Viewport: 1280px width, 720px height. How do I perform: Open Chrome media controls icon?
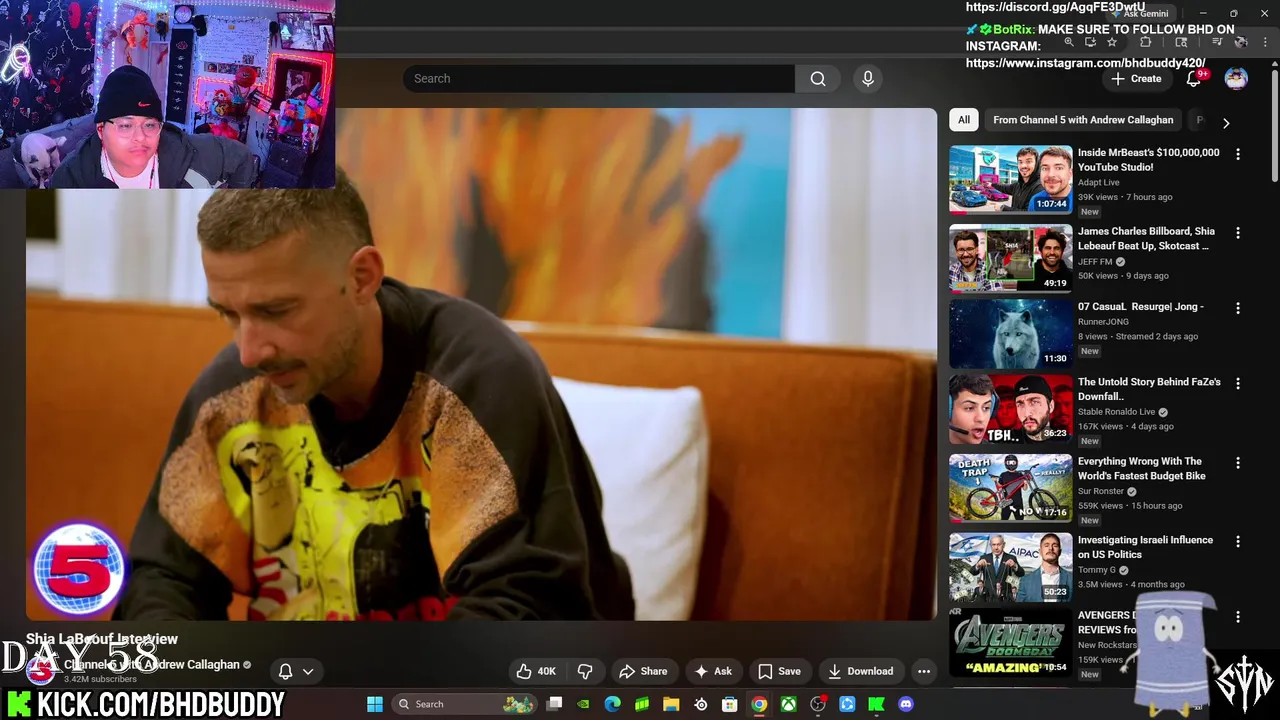[x=1217, y=42]
